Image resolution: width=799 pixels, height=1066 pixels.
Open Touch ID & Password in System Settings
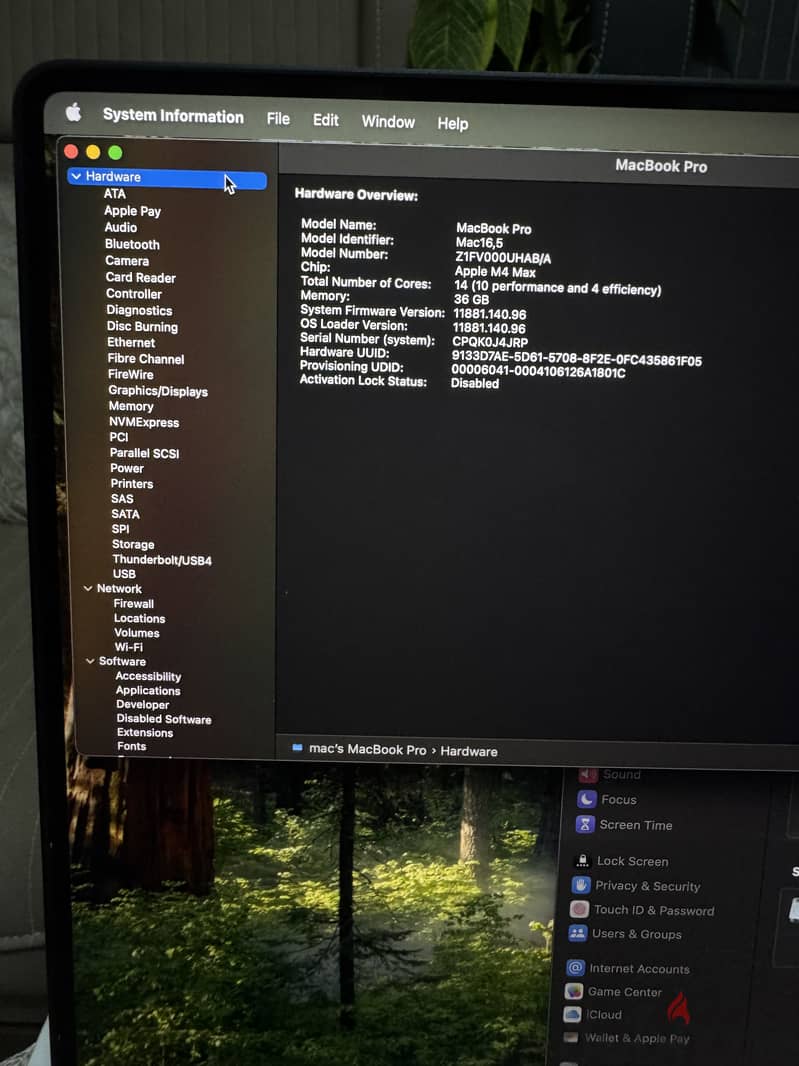point(642,910)
